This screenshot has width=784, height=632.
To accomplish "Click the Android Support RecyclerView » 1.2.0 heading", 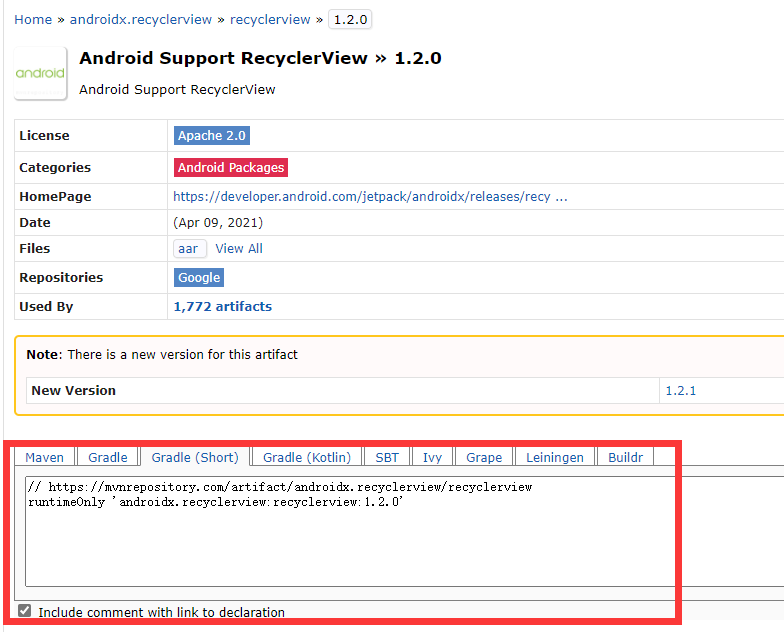I will pos(260,58).
